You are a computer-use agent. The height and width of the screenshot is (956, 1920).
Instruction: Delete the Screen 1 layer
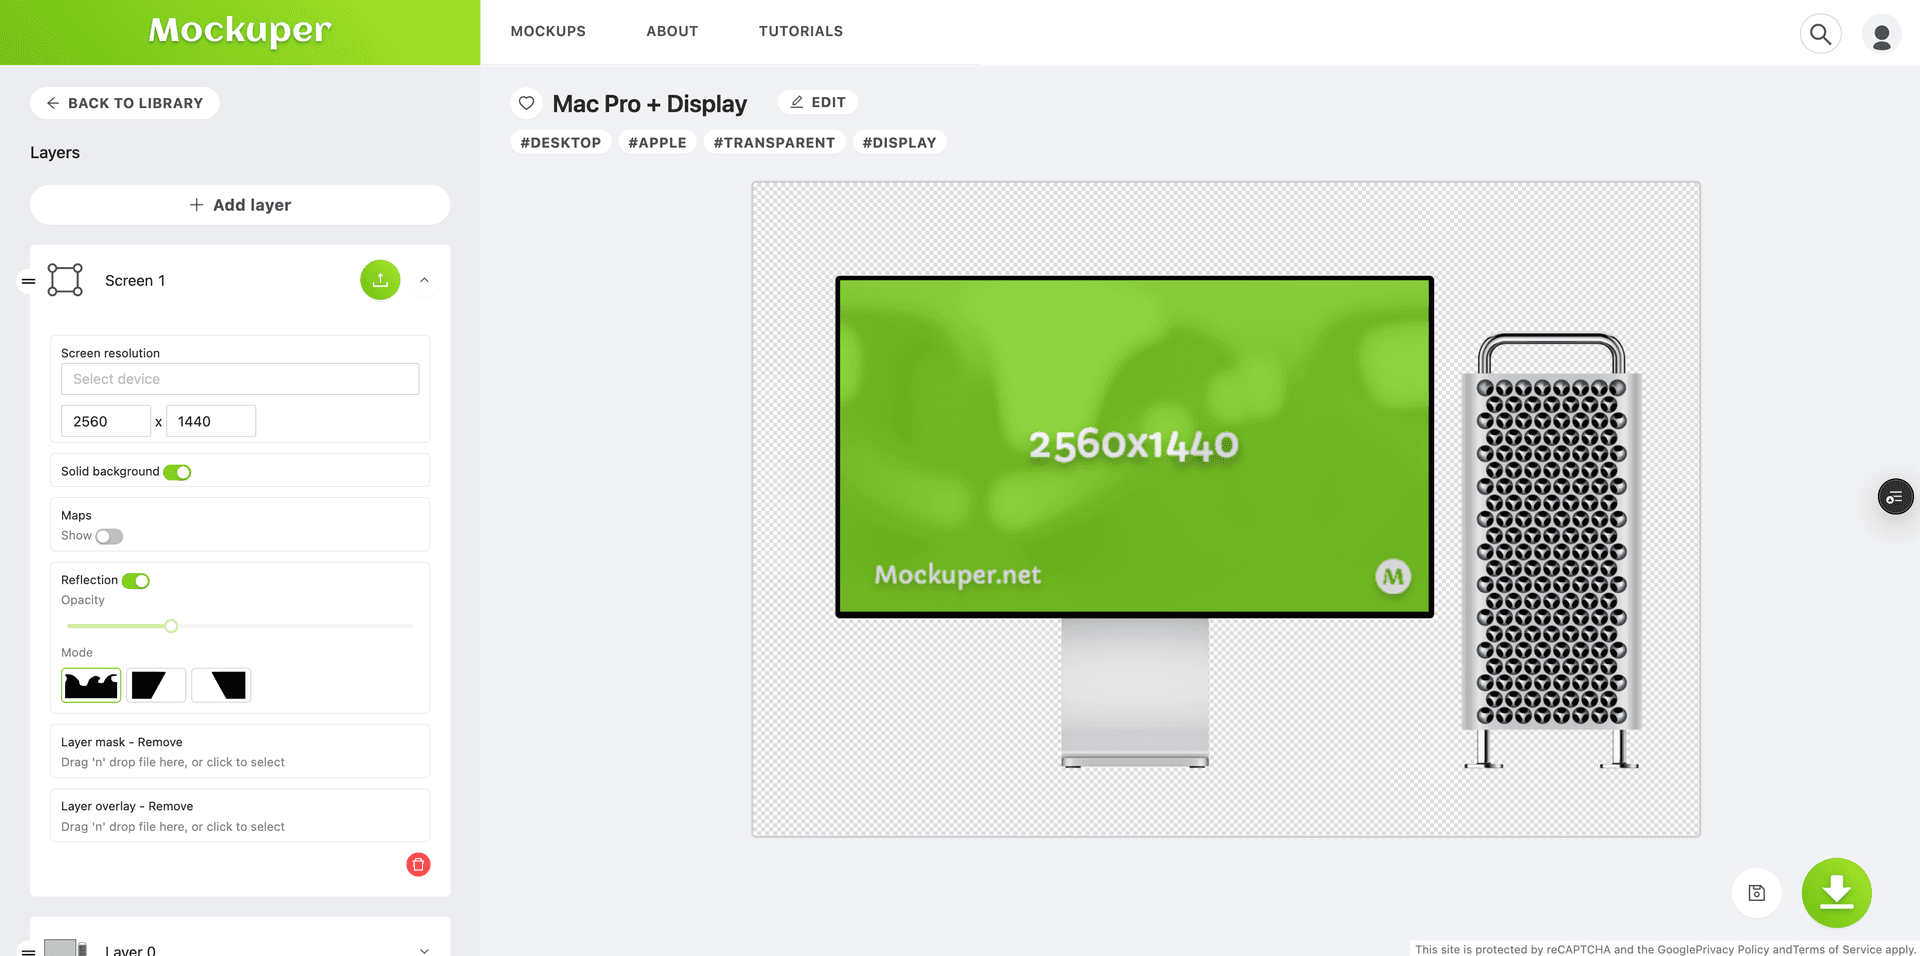click(x=418, y=864)
